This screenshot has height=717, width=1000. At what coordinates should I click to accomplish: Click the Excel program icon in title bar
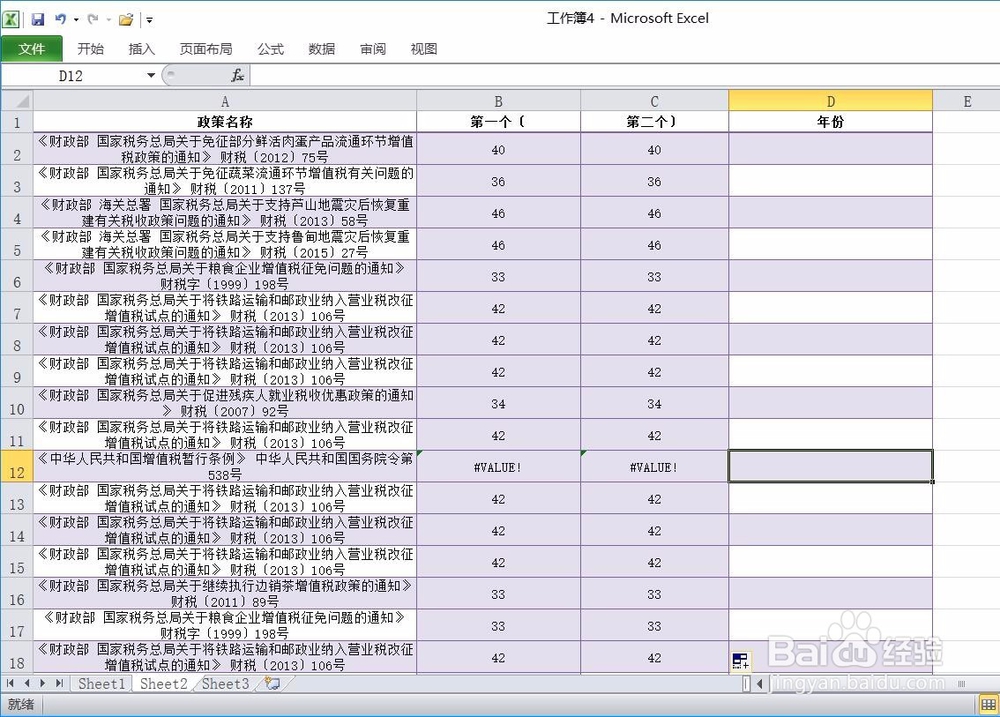pyautogui.click(x=12, y=18)
